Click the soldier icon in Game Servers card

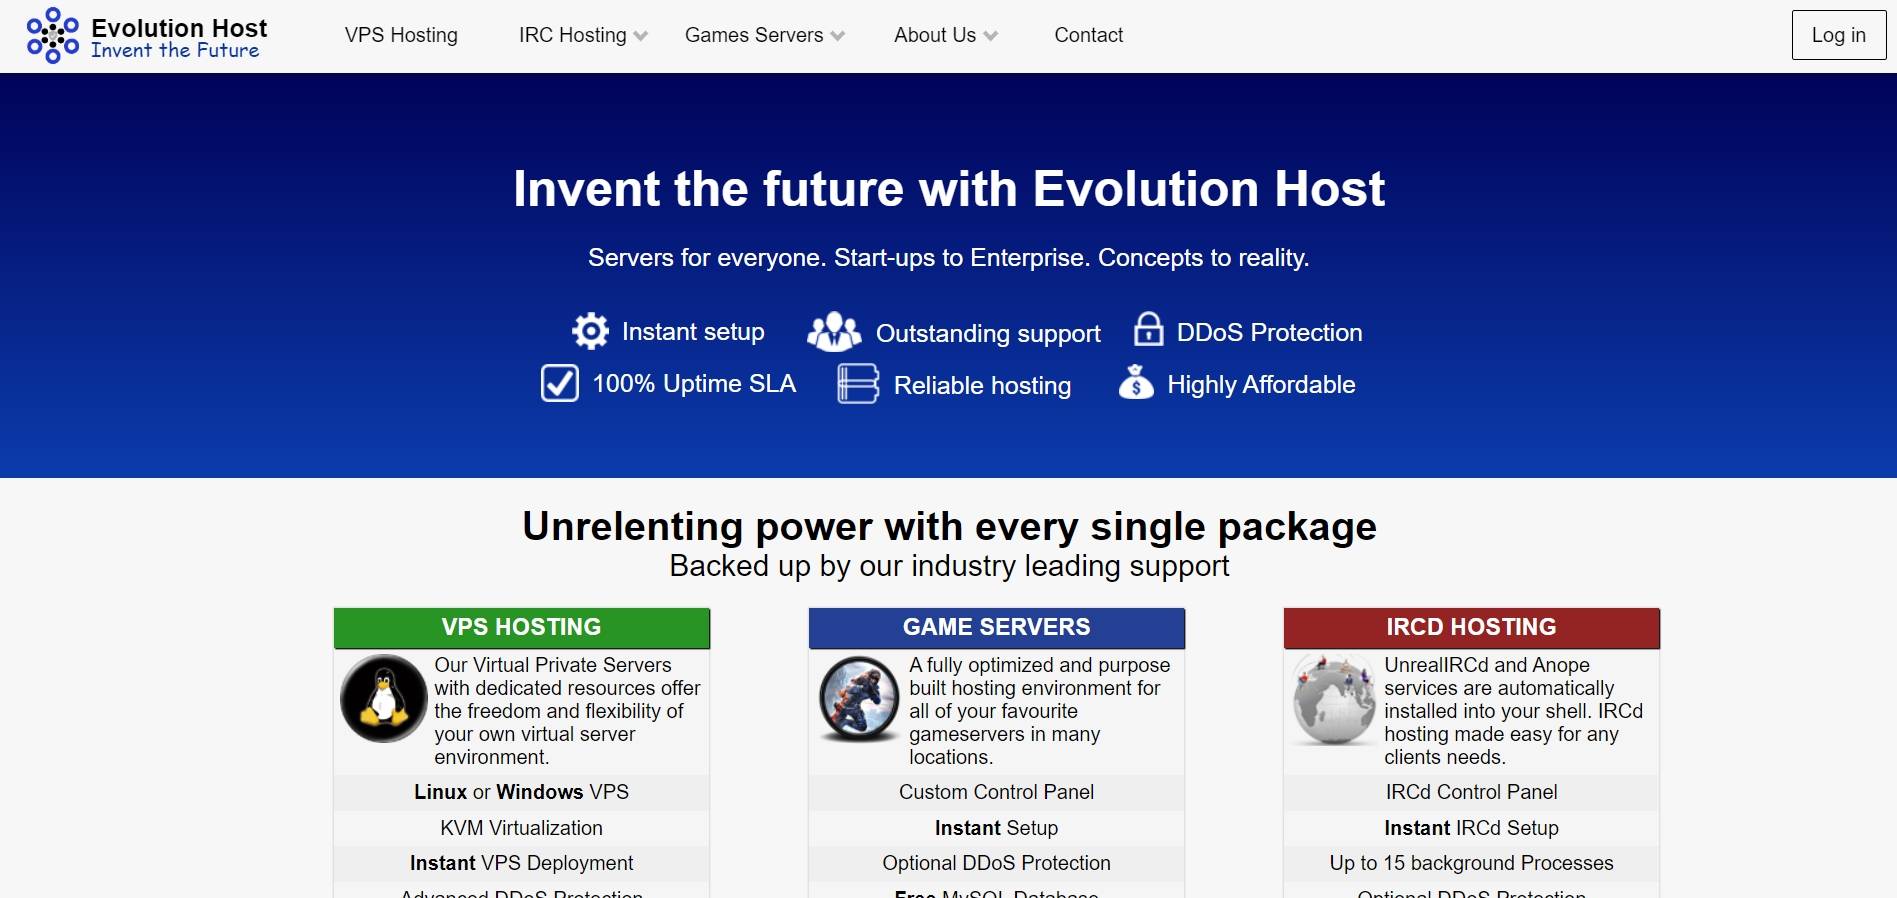[859, 698]
